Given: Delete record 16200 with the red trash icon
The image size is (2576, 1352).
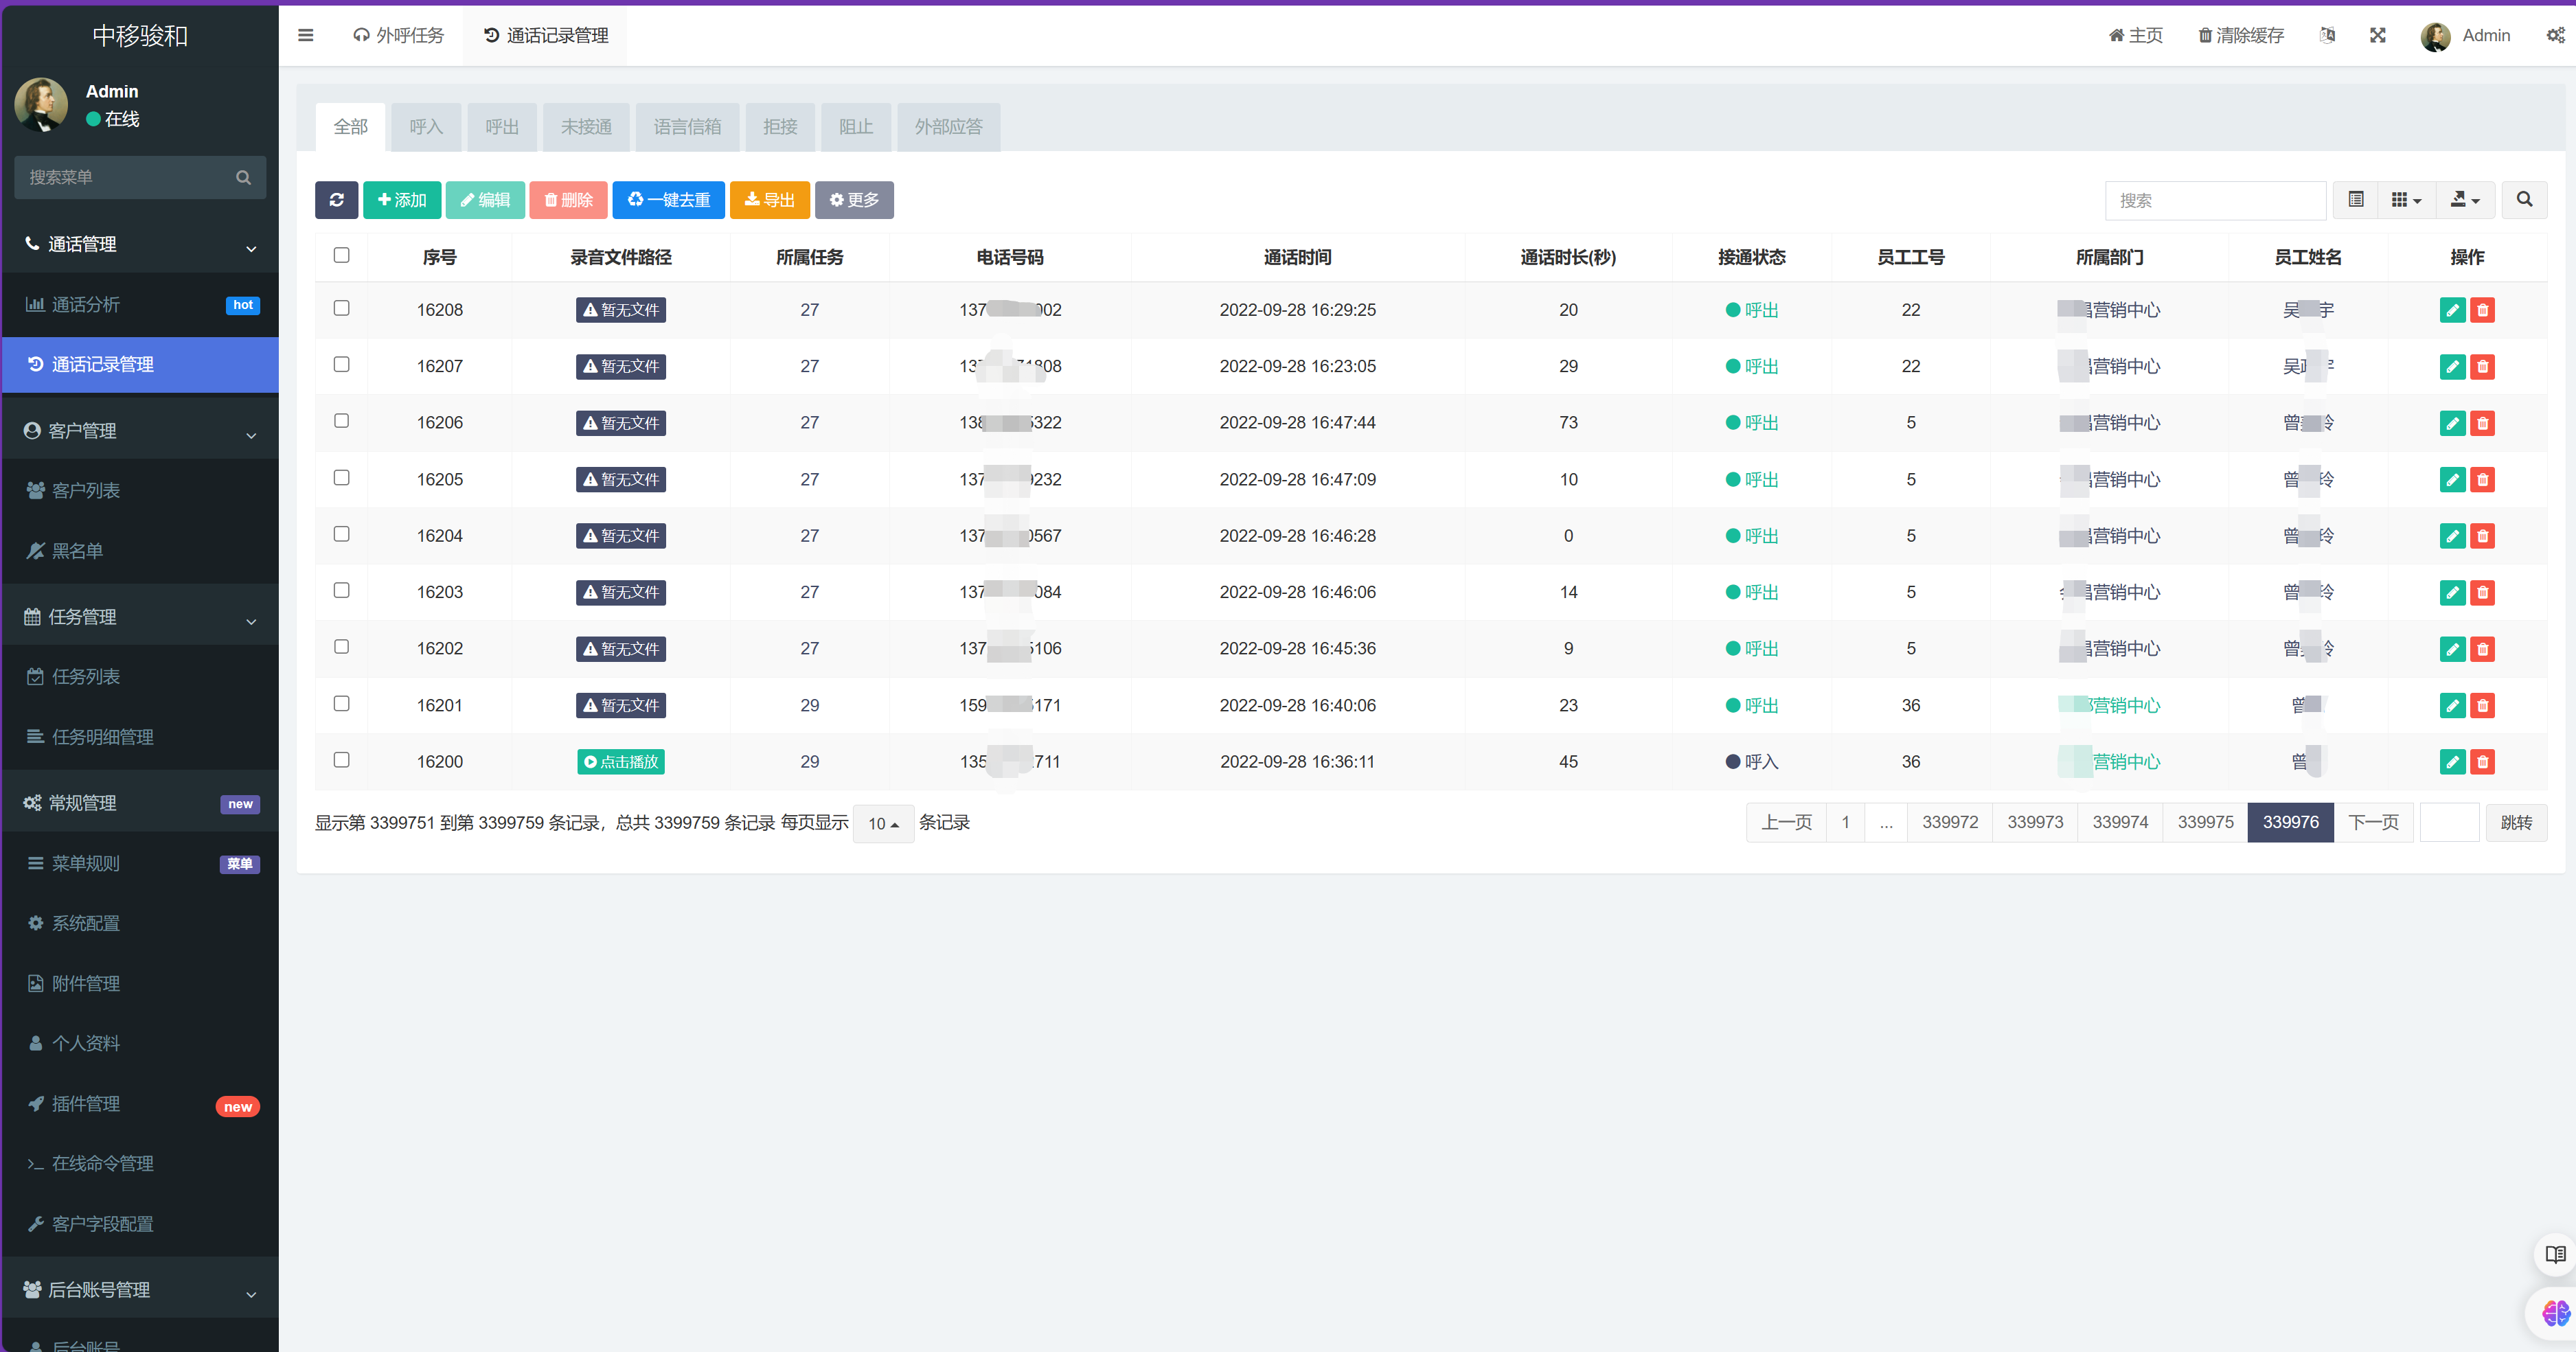Looking at the screenshot, I should 2482,762.
